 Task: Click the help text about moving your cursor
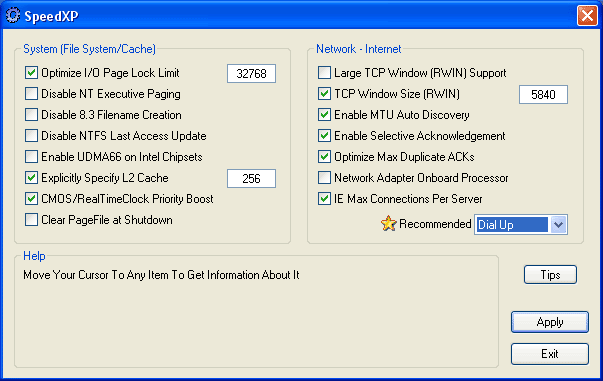161,275
